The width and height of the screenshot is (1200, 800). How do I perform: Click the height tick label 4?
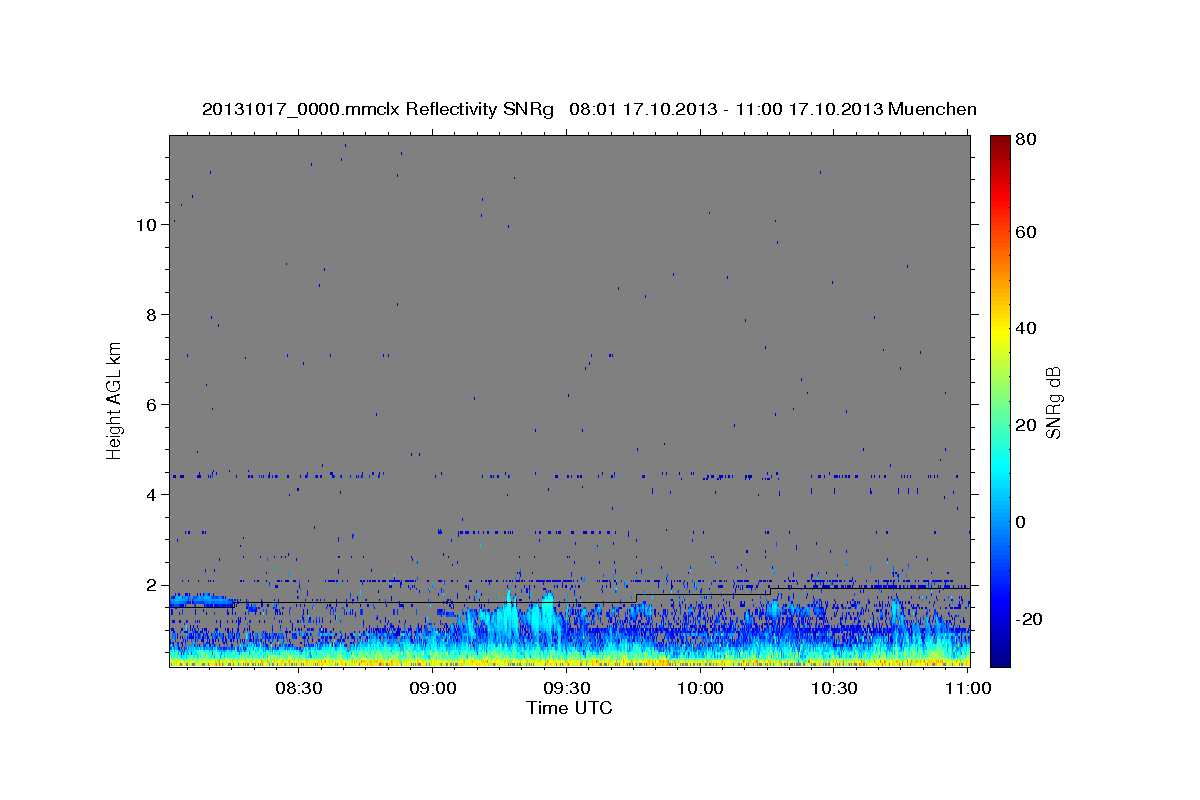click(152, 495)
